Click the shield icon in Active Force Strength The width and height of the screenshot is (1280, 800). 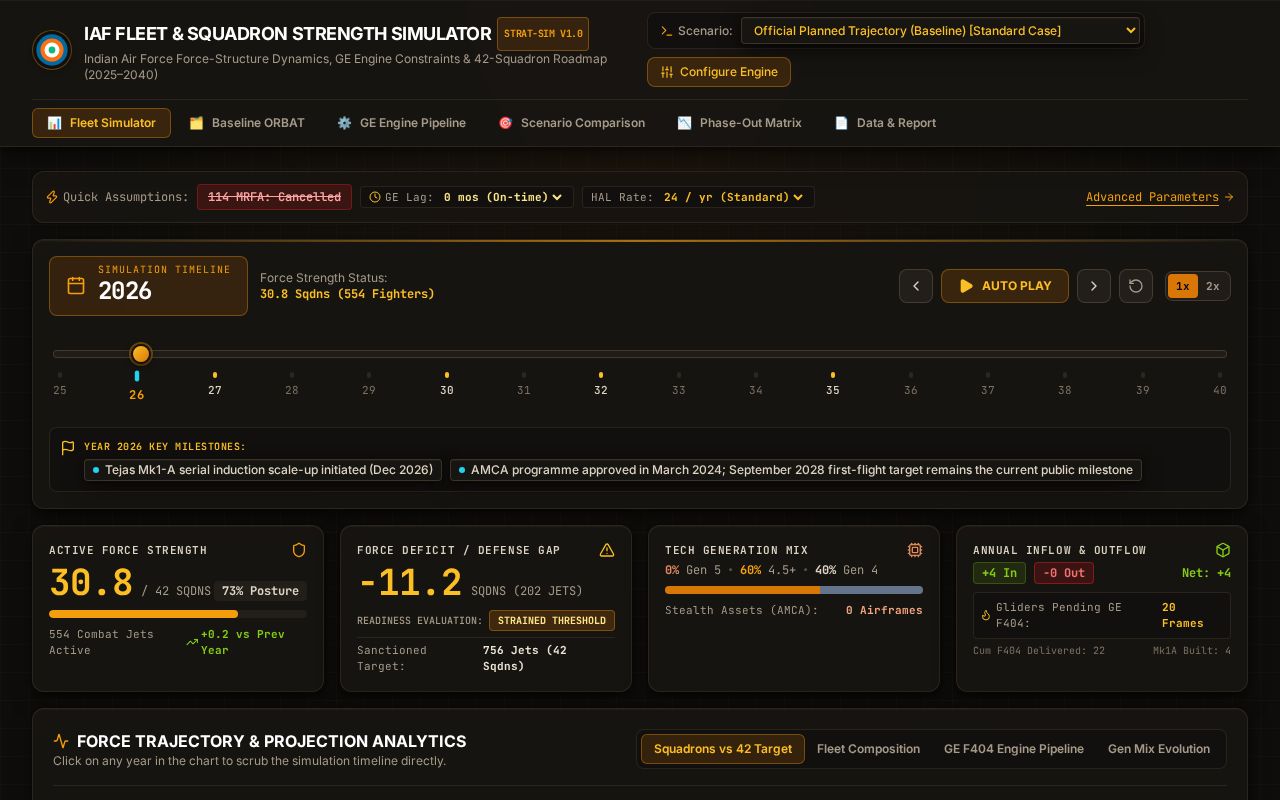coord(299,550)
